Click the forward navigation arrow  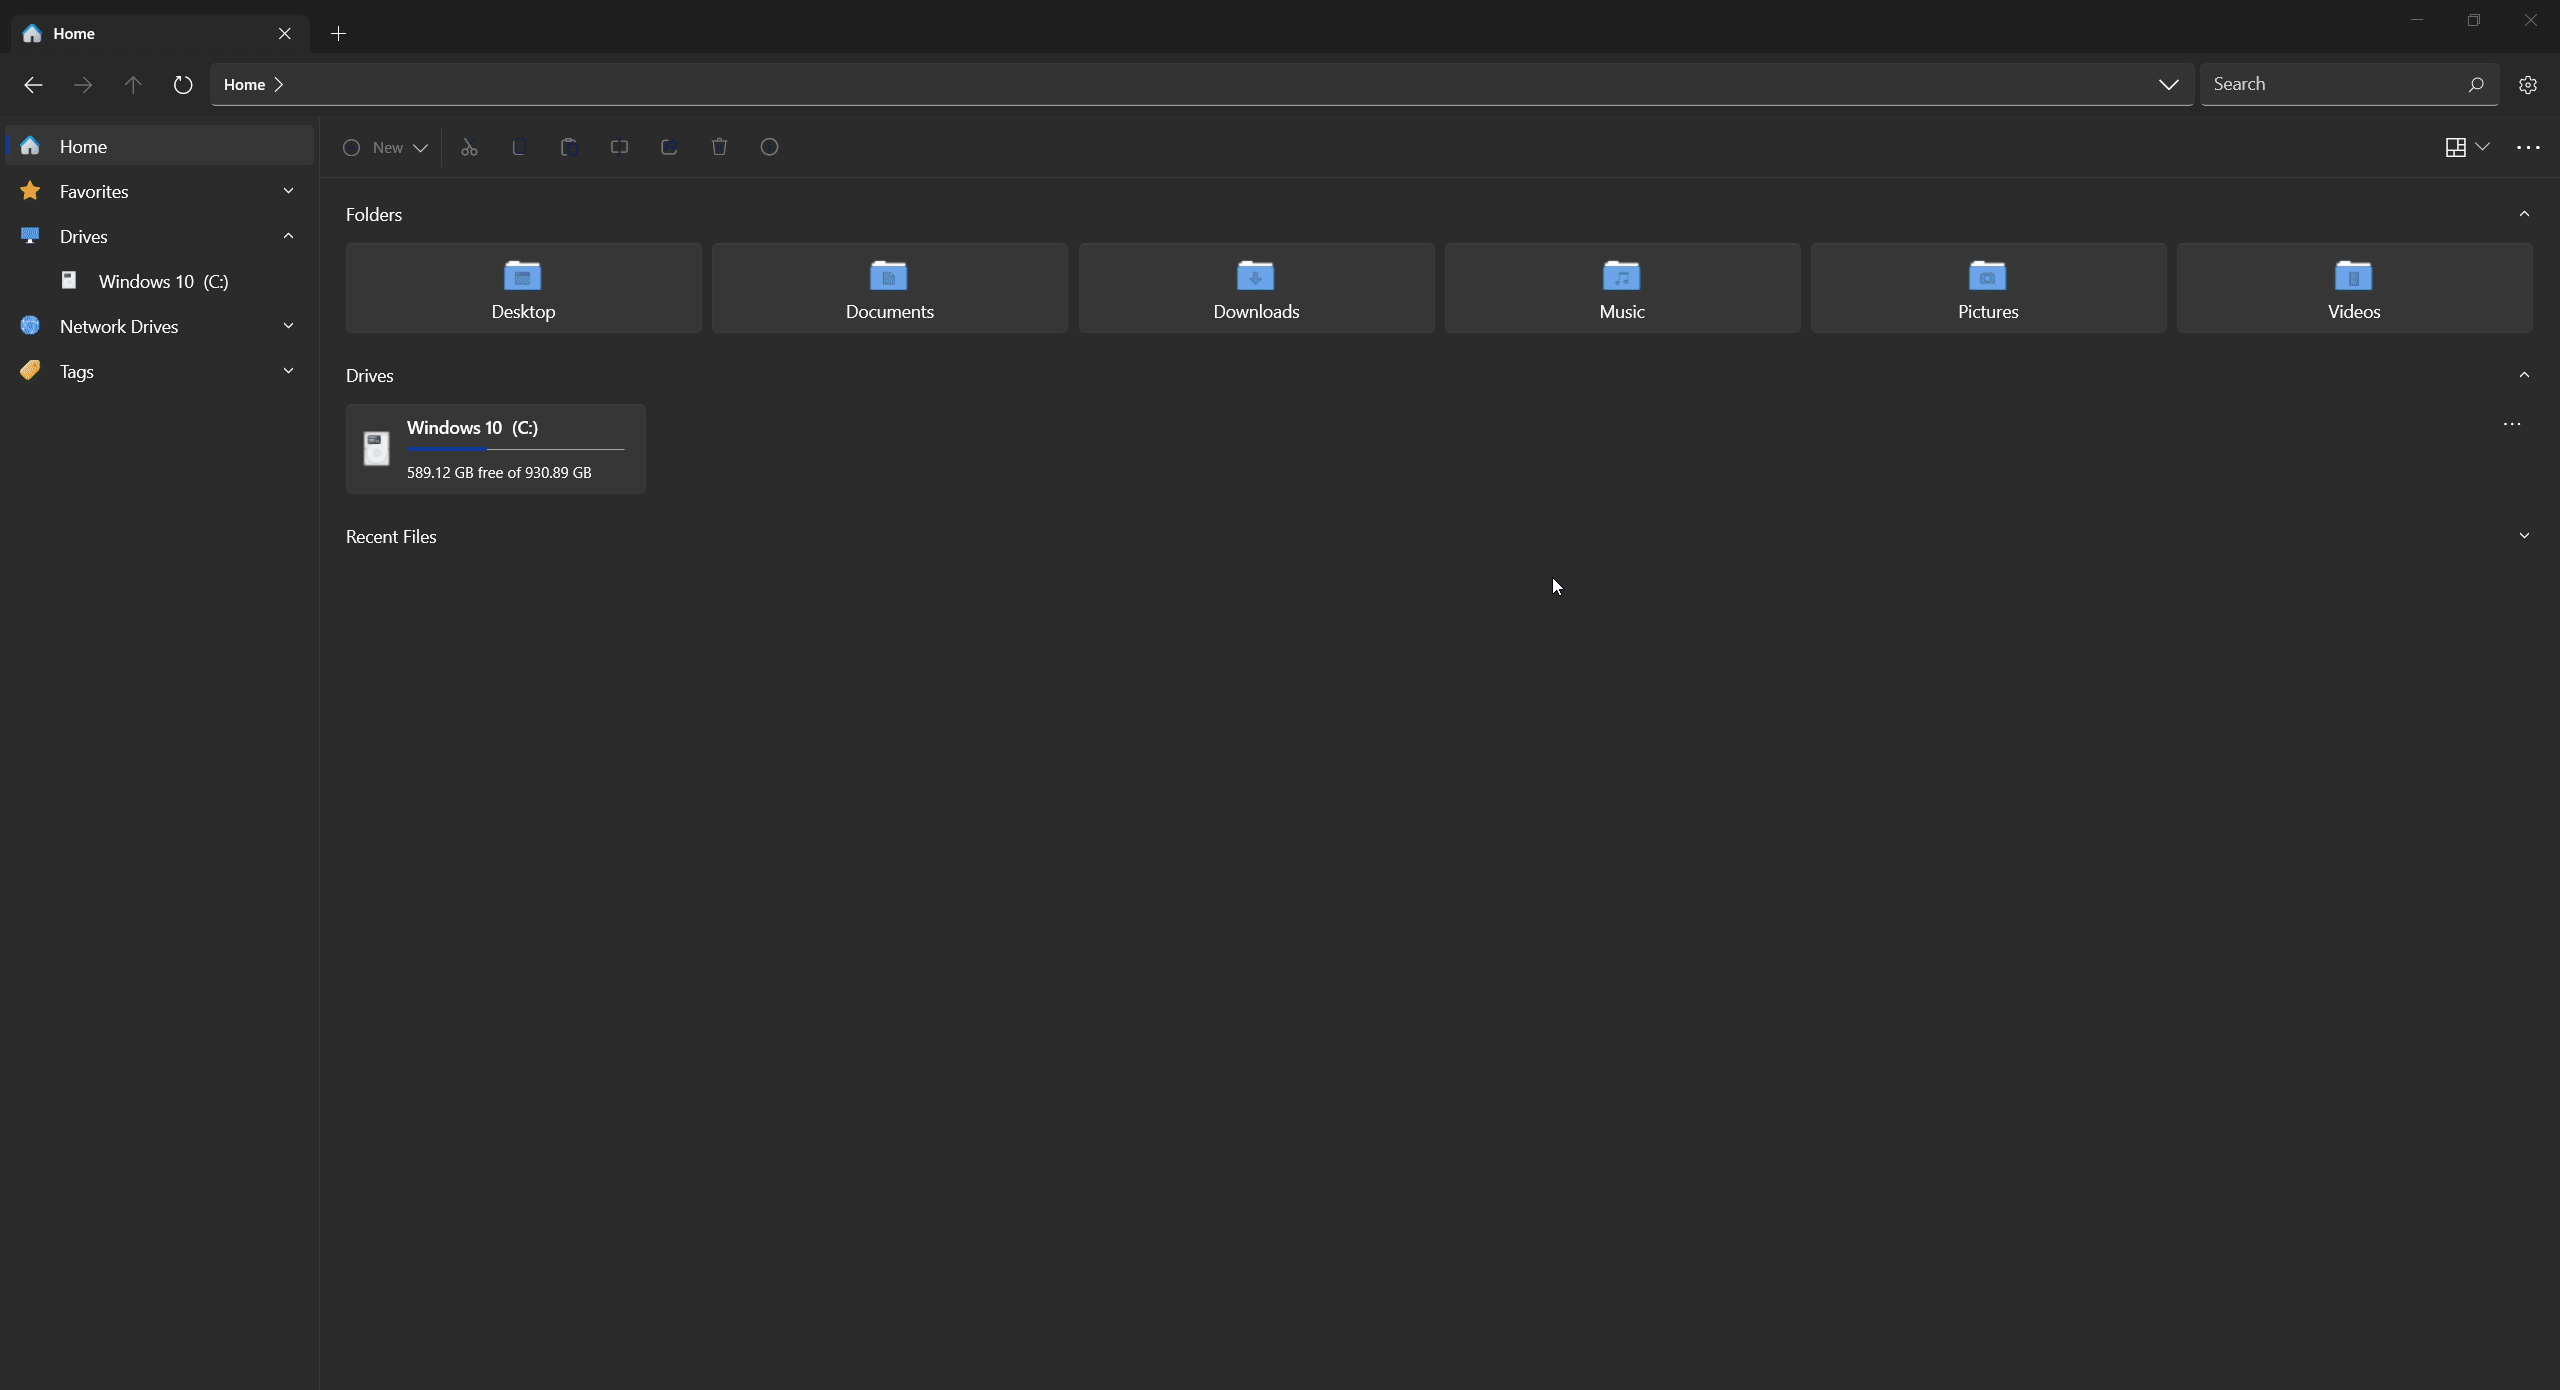(x=83, y=85)
